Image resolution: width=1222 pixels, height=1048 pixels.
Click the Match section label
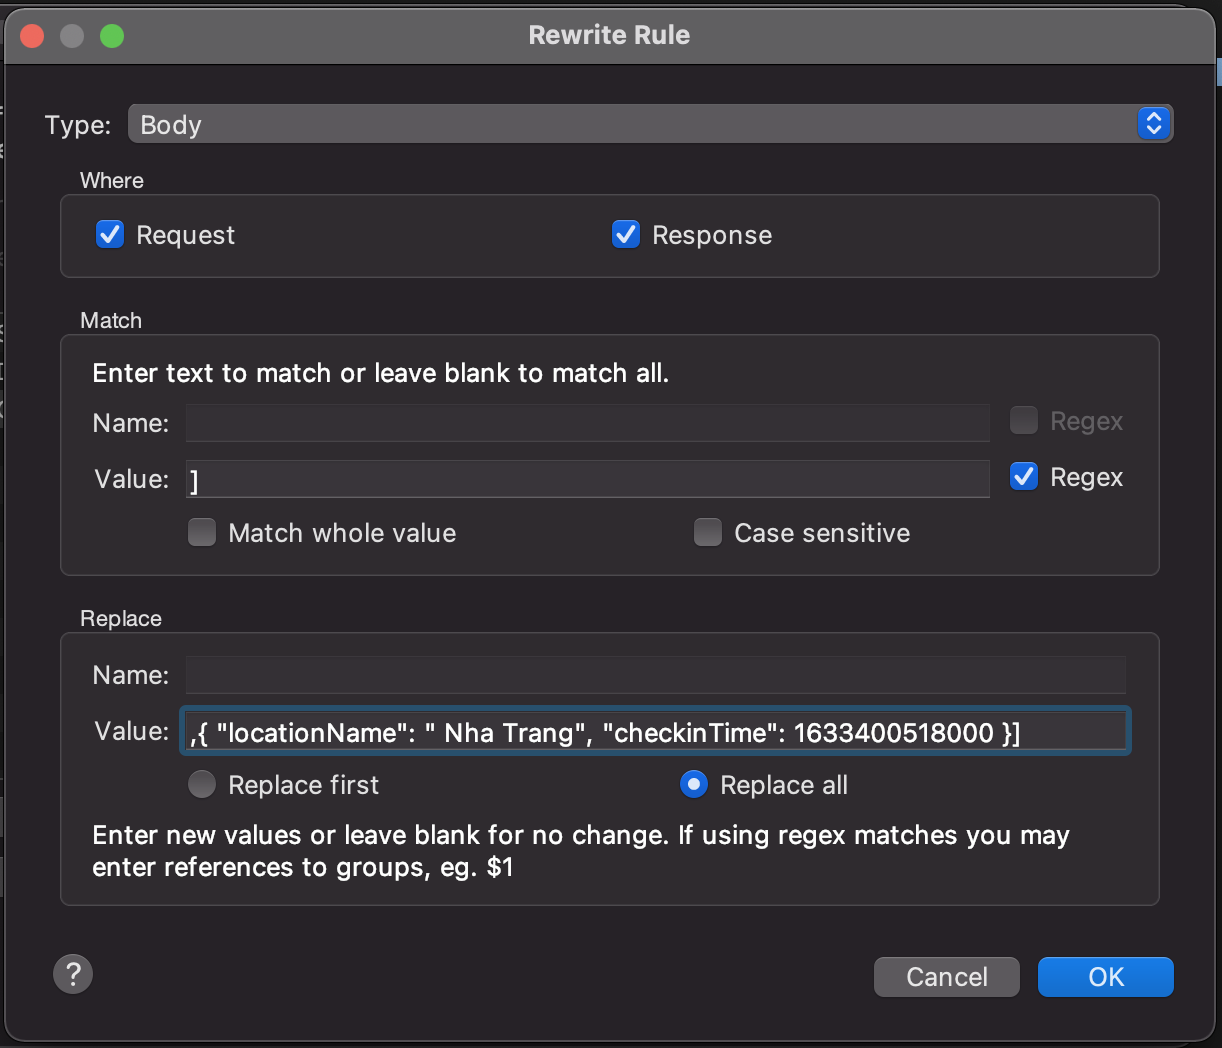111,320
